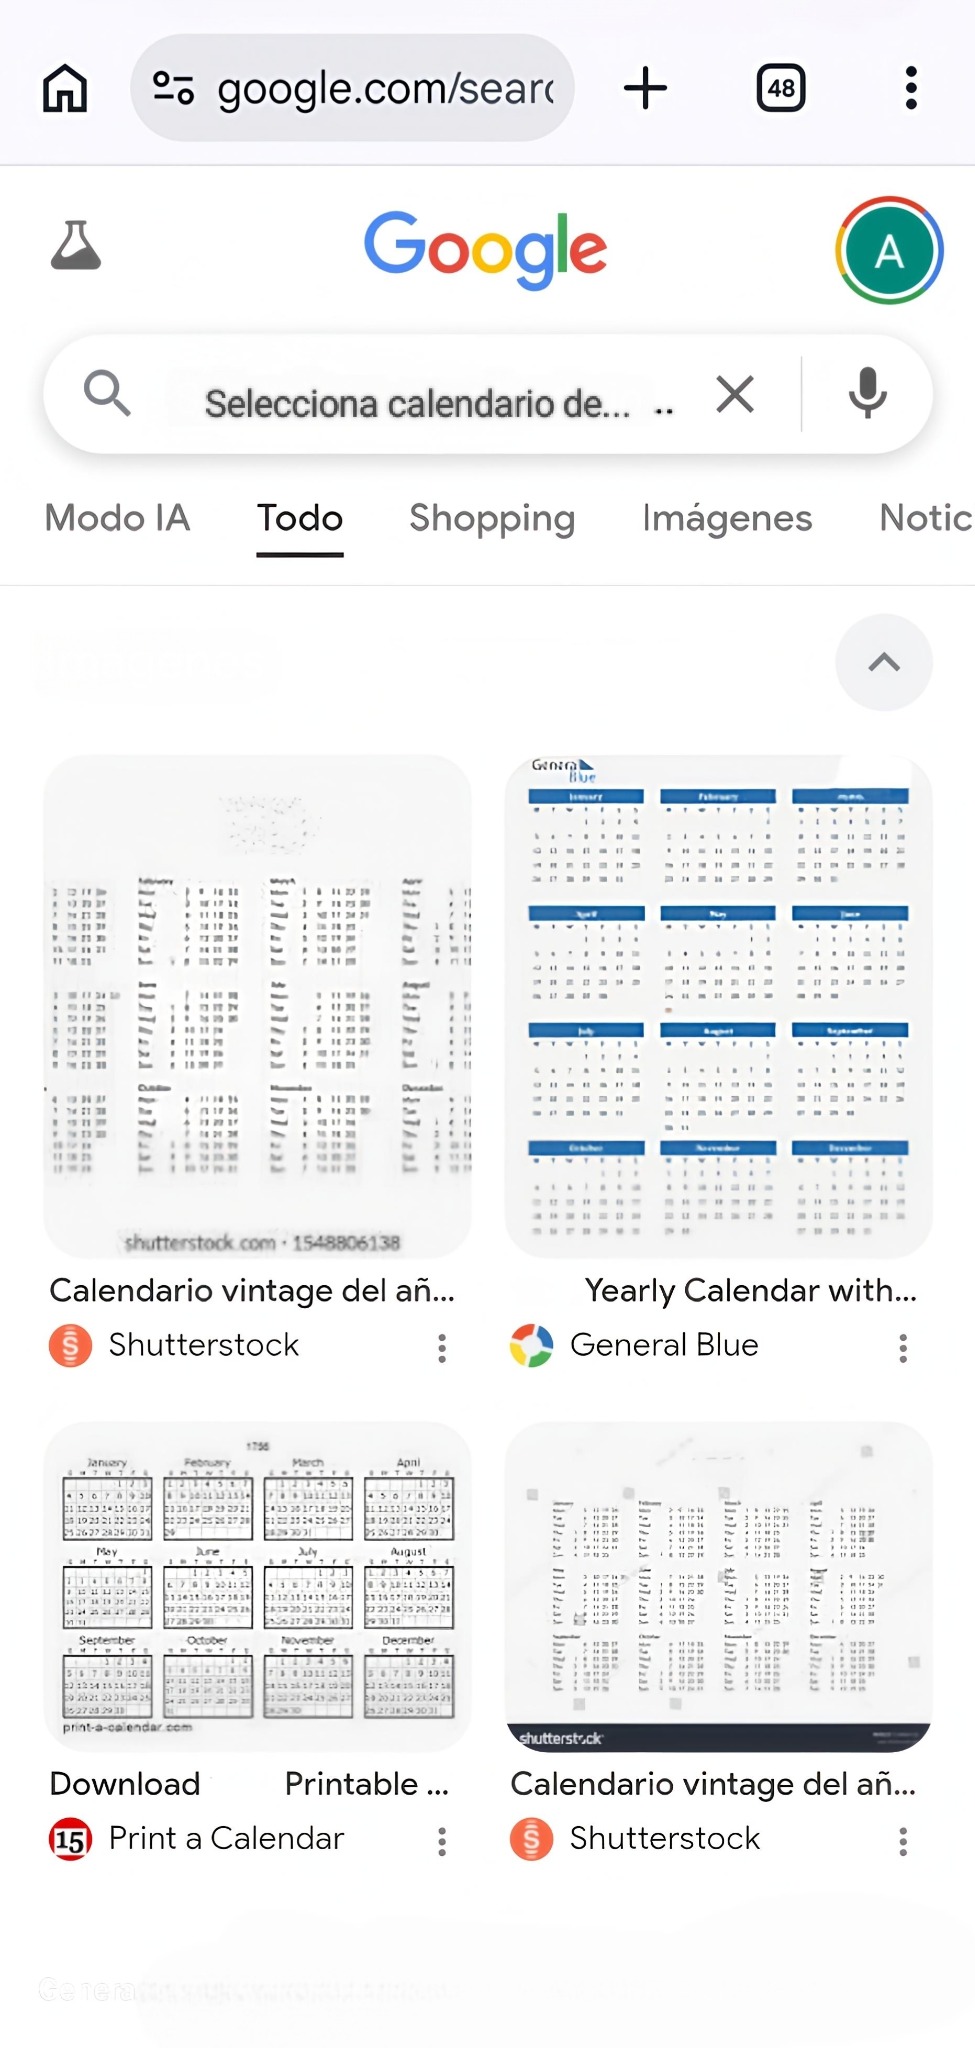
Task: Open the tab switcher showing 48 tabs
Action: 781,88
